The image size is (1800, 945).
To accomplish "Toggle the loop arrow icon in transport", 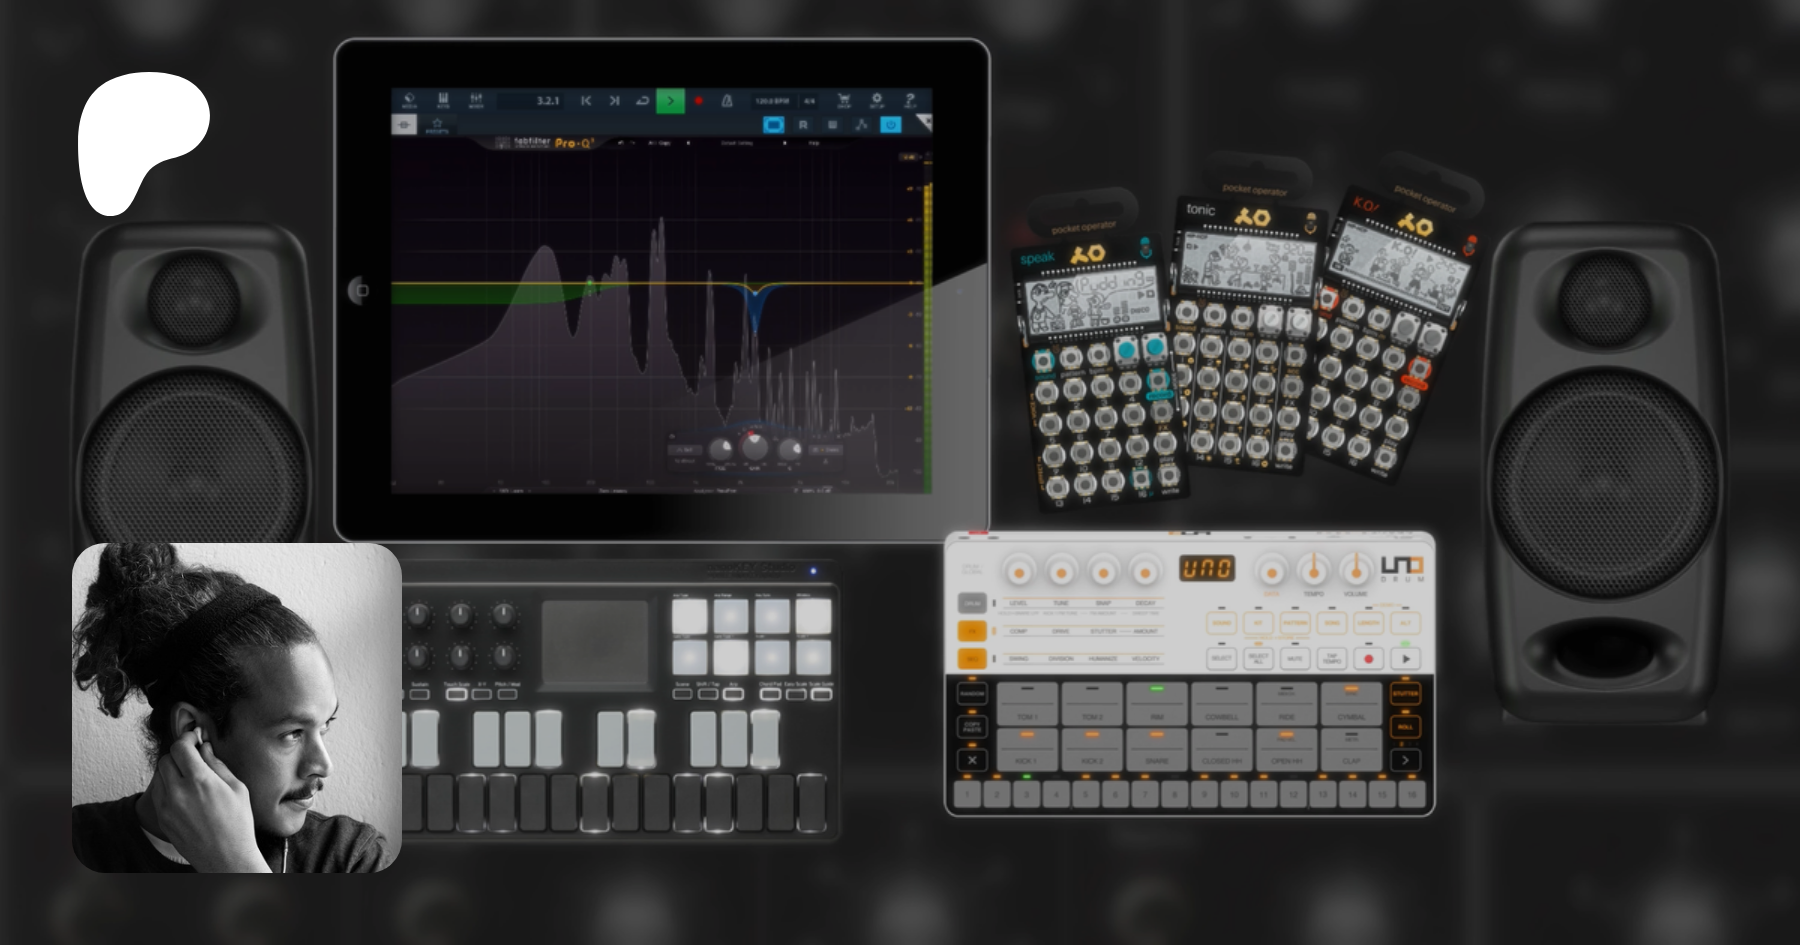I will coord(642,101).
